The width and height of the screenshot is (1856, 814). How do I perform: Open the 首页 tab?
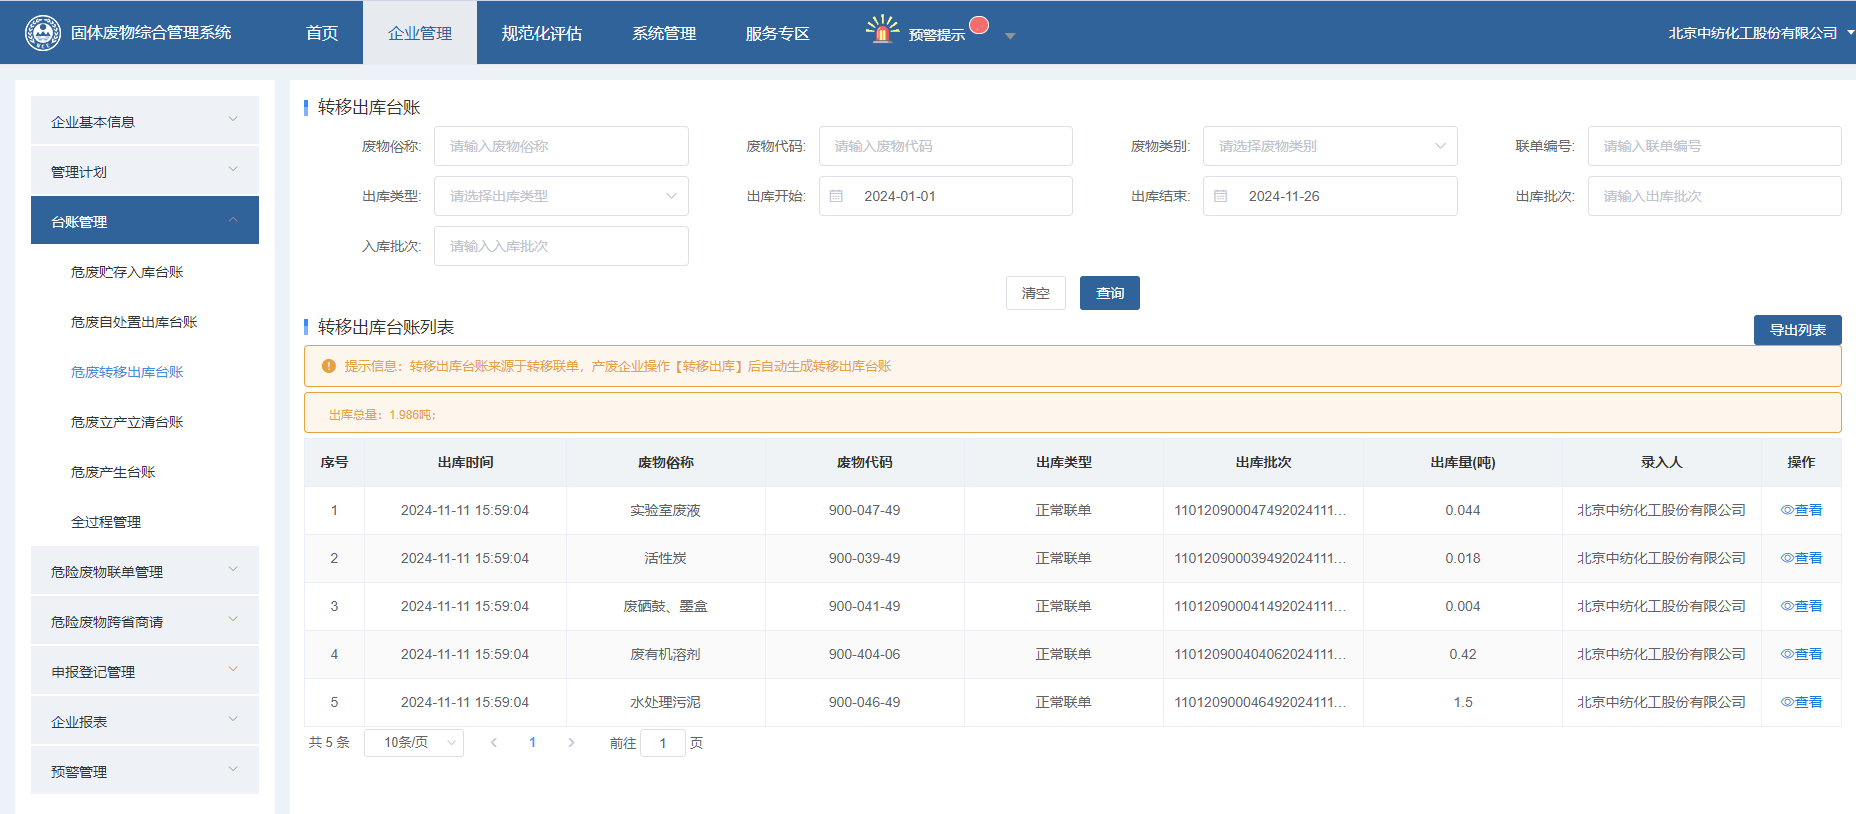point(322,33)
